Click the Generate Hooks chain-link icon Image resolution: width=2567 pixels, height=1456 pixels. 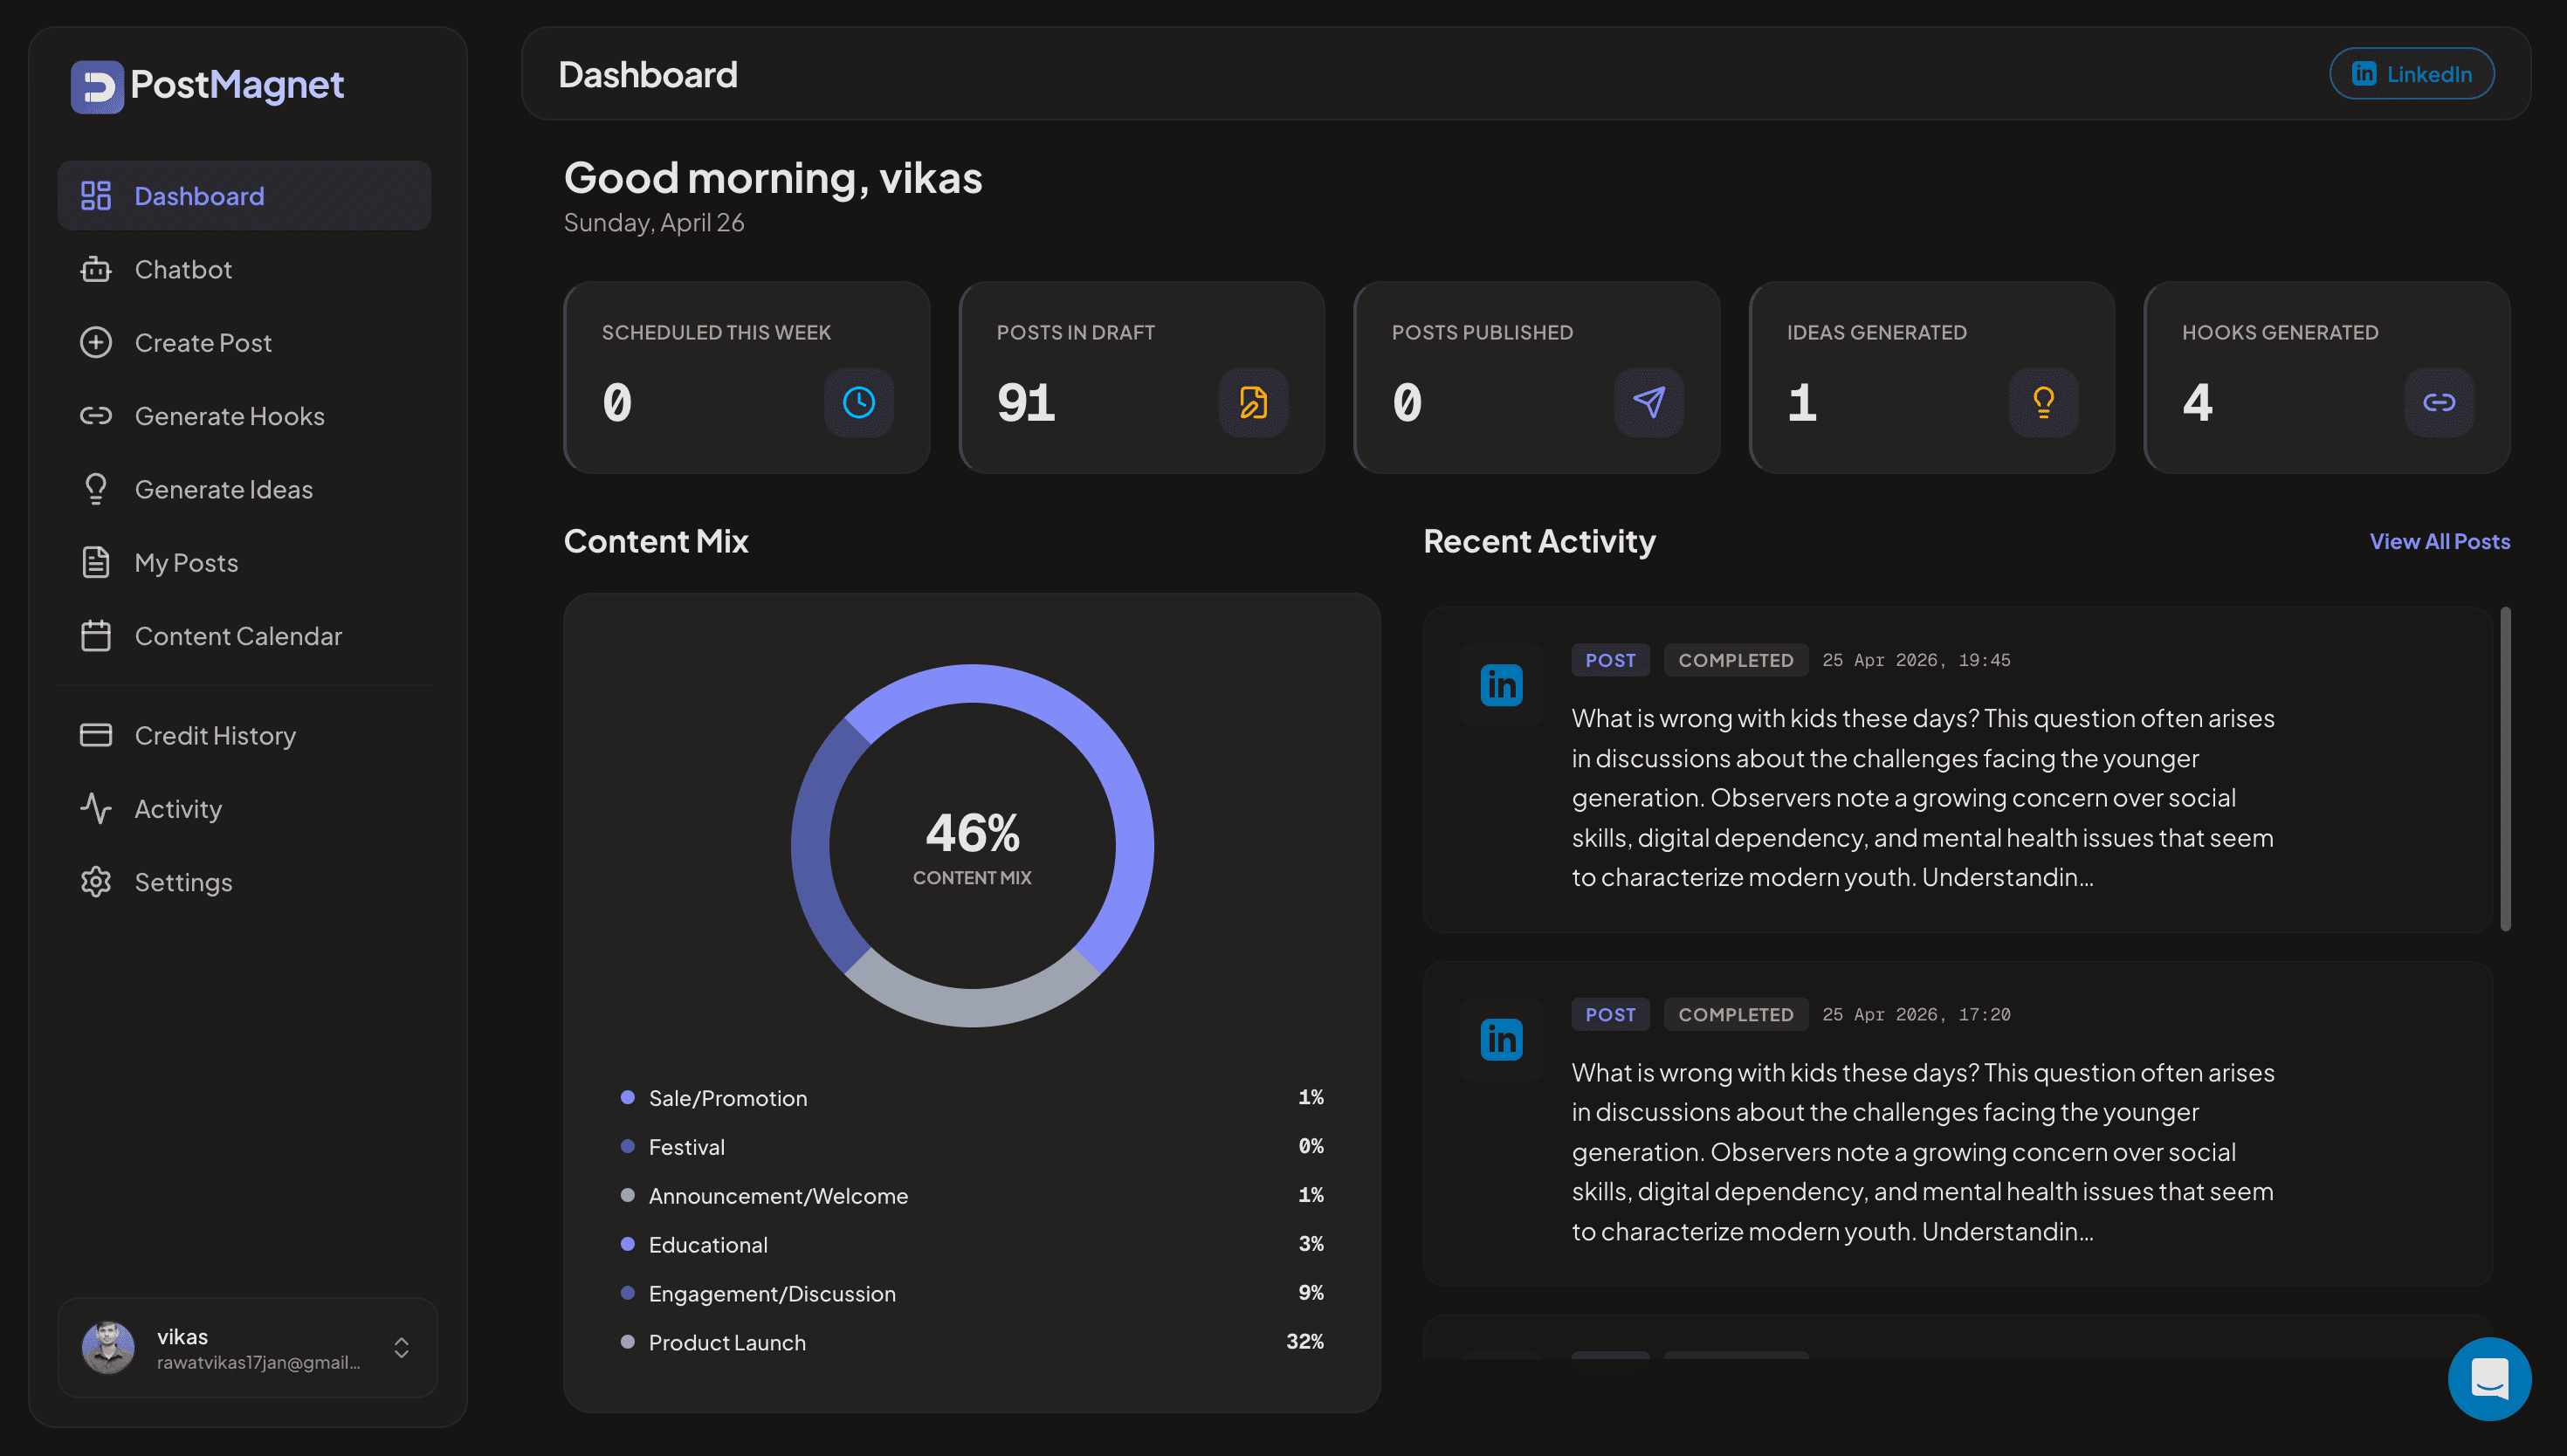(x=96, y=415)
